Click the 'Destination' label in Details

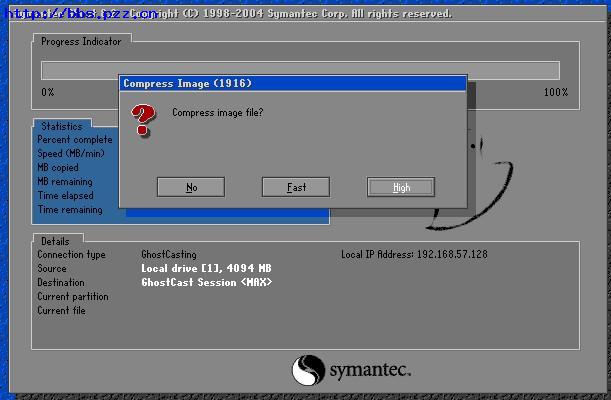[x=61, y=282]
